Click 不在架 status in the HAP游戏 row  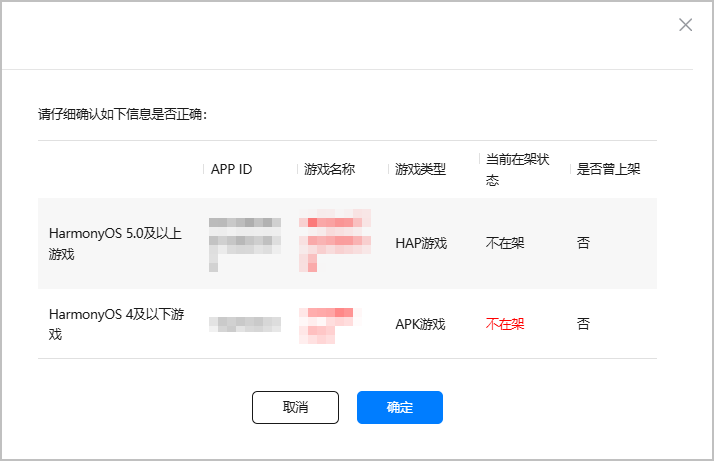[x=505, y=243]
